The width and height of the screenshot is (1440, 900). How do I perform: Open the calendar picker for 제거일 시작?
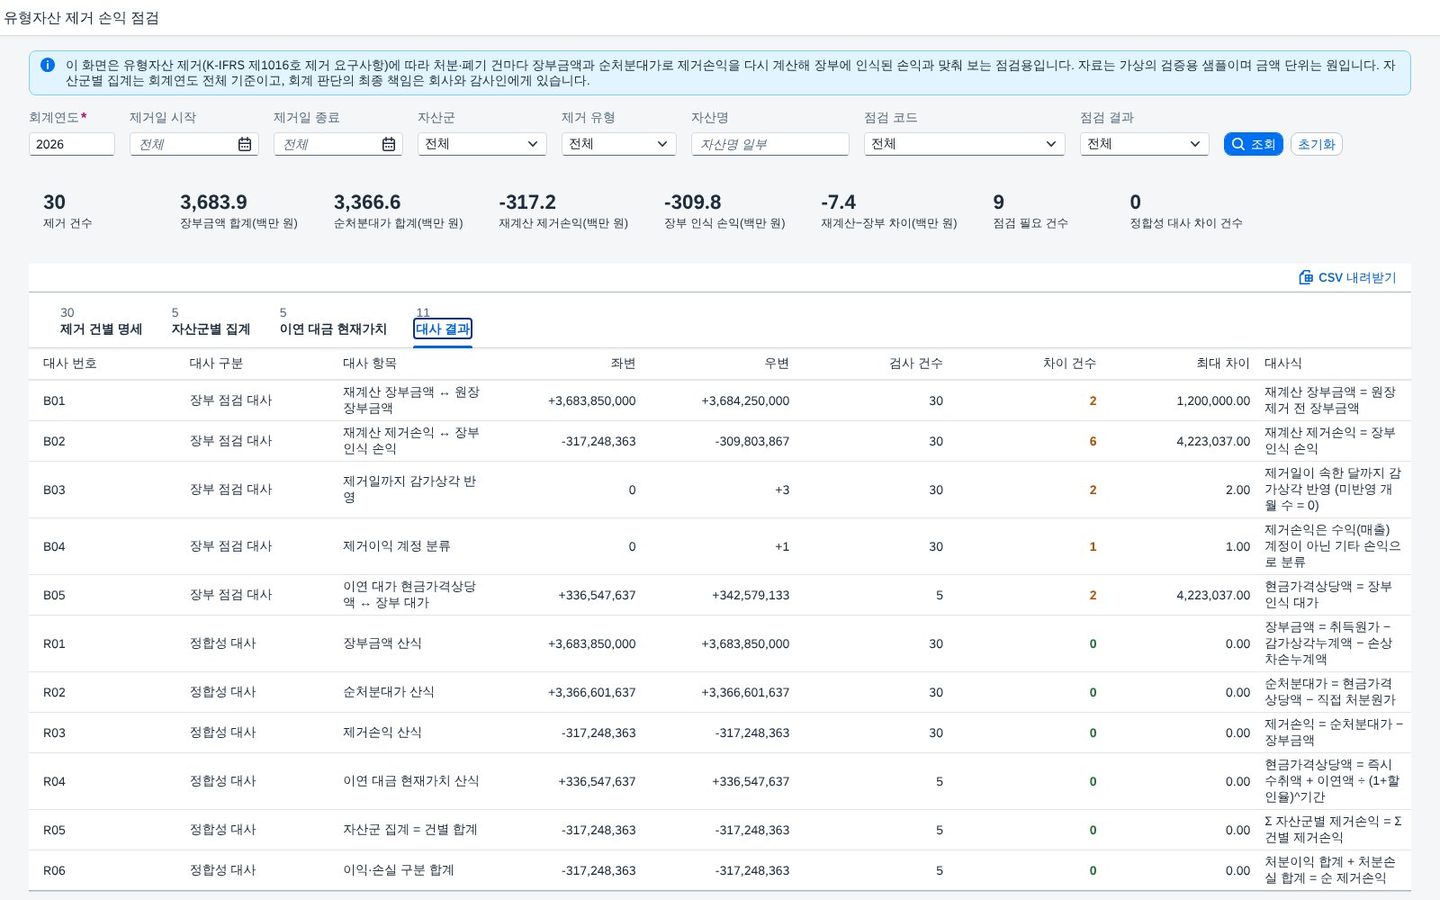[244, 144]
